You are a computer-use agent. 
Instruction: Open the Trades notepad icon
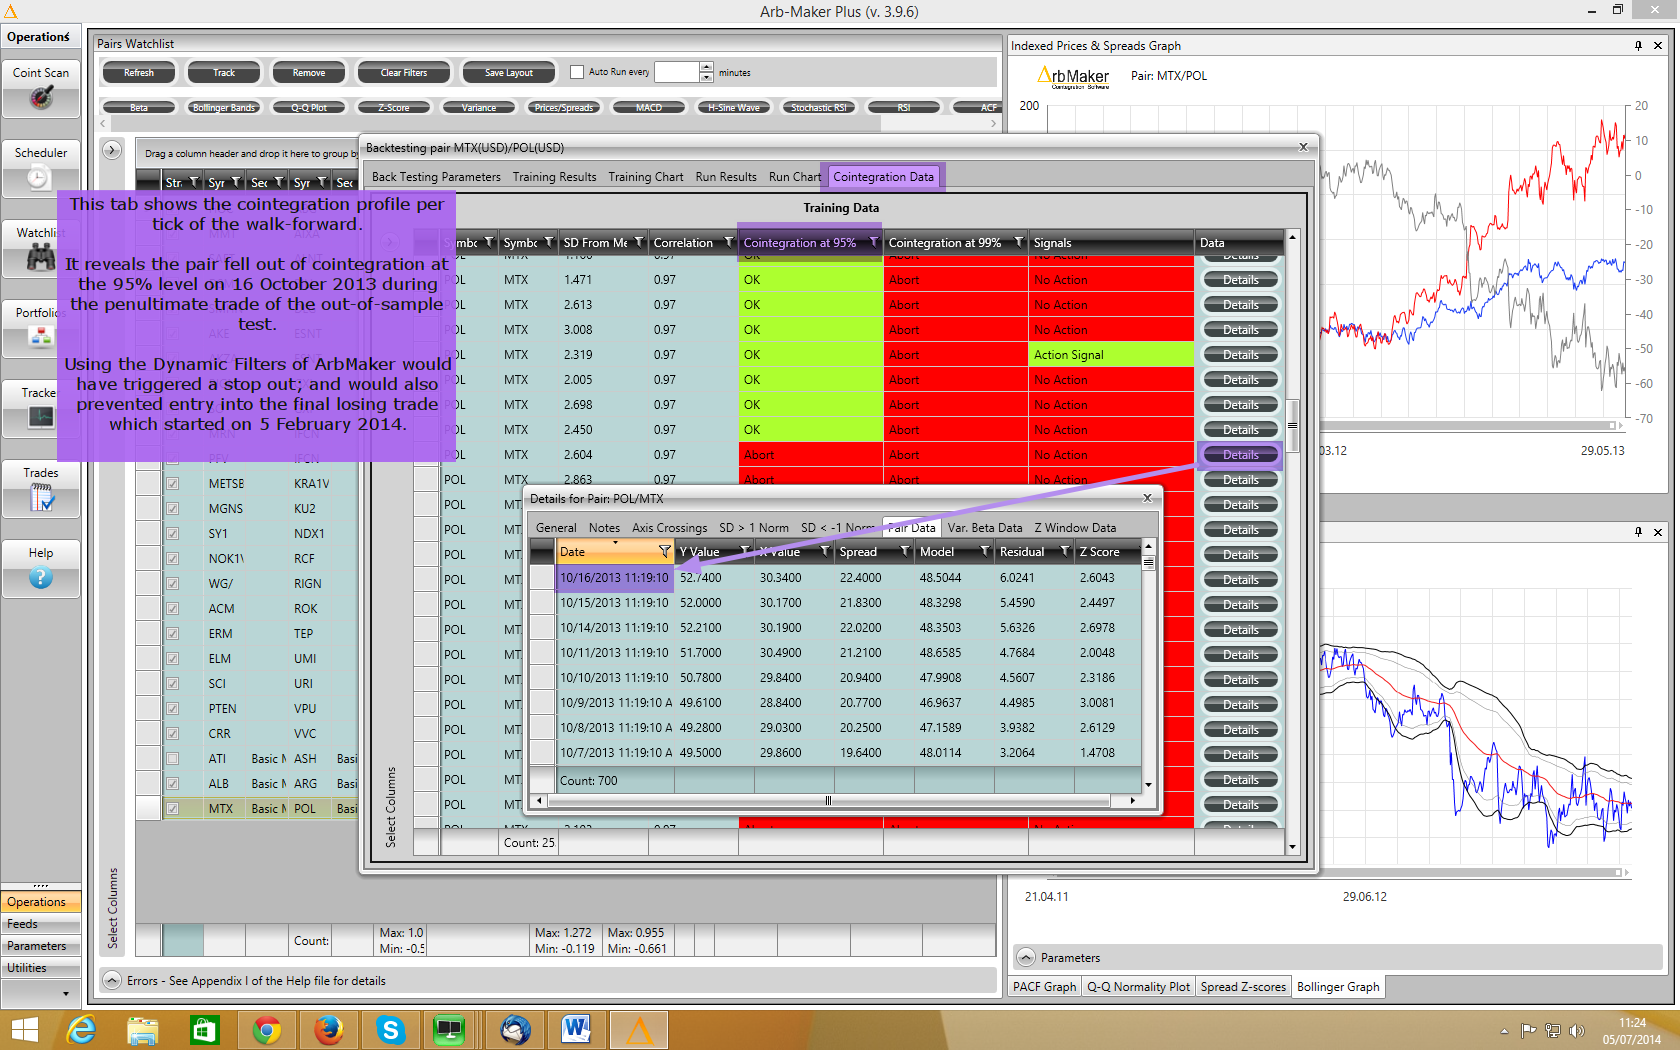click(41, 497)
